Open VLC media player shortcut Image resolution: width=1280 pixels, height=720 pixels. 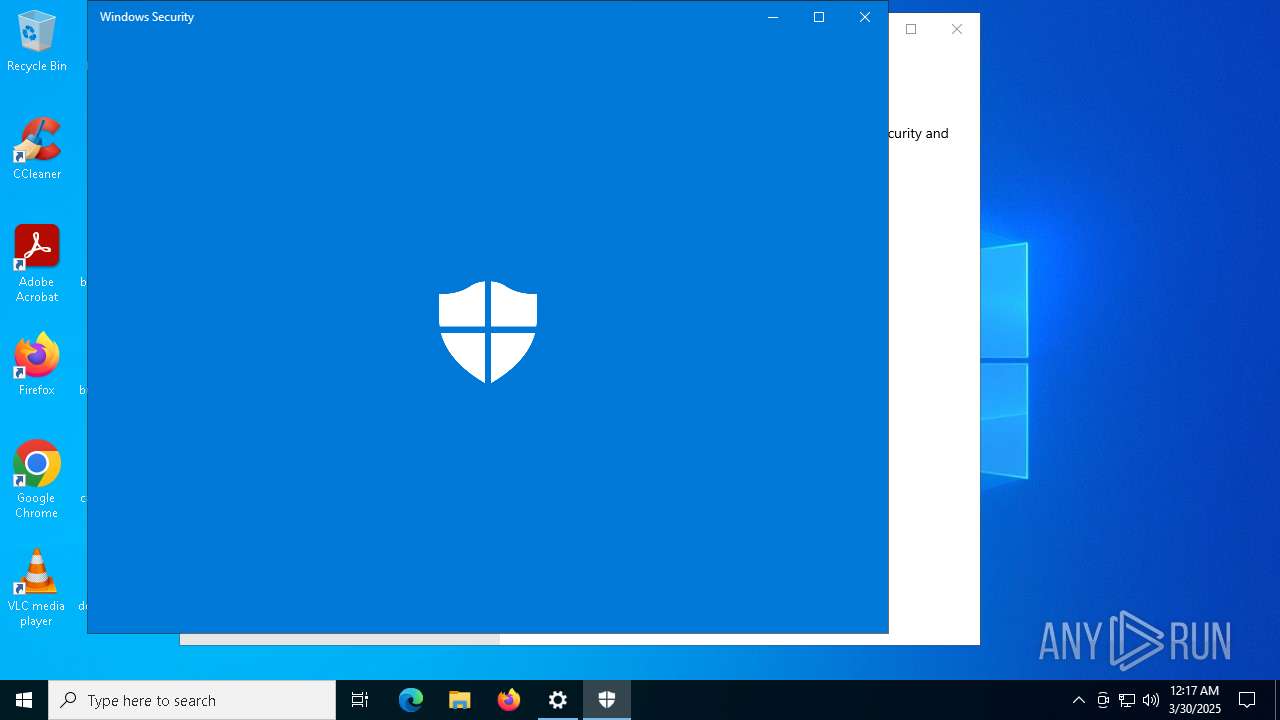click(x=37, y=588)
